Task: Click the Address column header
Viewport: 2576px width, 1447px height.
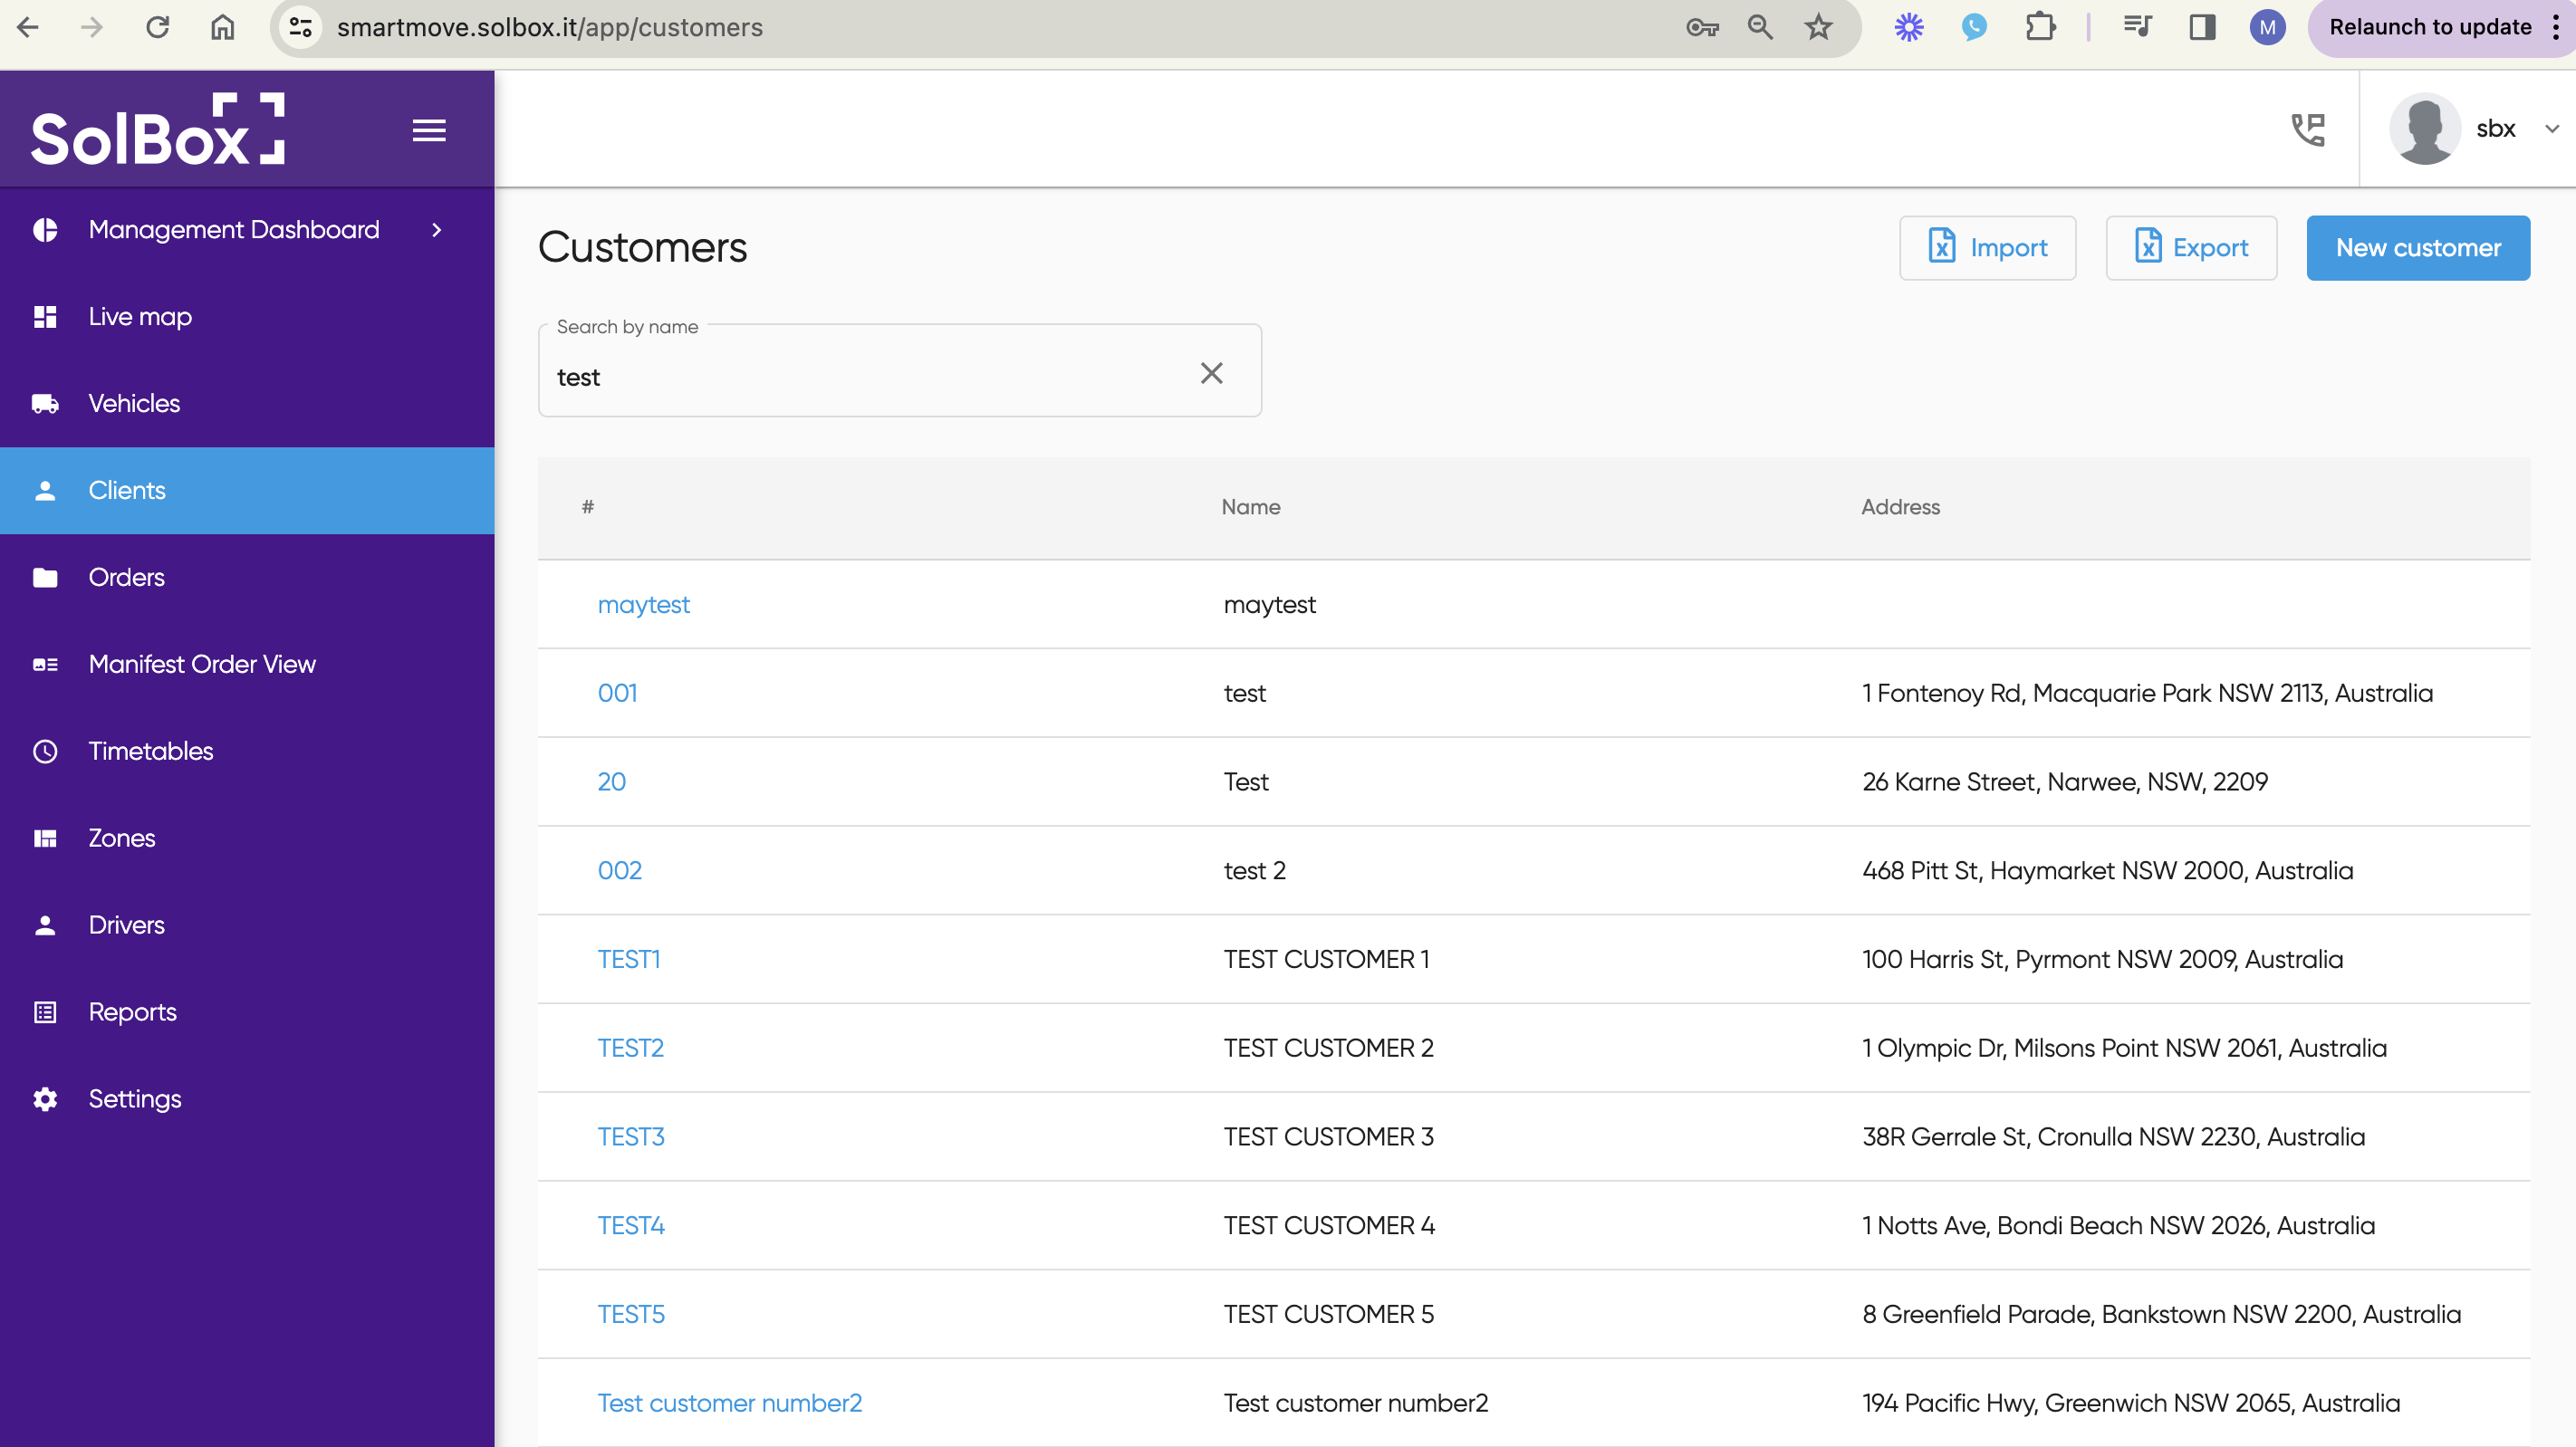Action: (1900, 507)
